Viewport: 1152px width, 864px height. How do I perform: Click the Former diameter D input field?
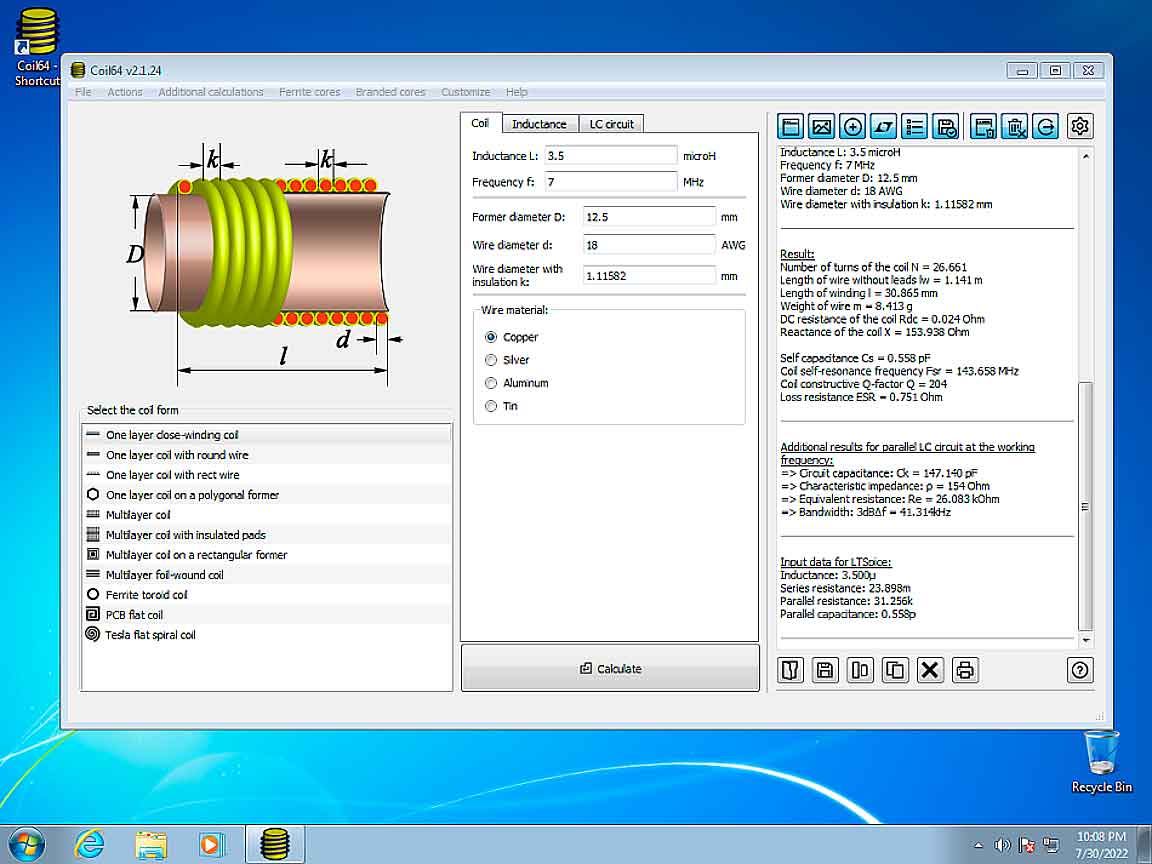649,217
